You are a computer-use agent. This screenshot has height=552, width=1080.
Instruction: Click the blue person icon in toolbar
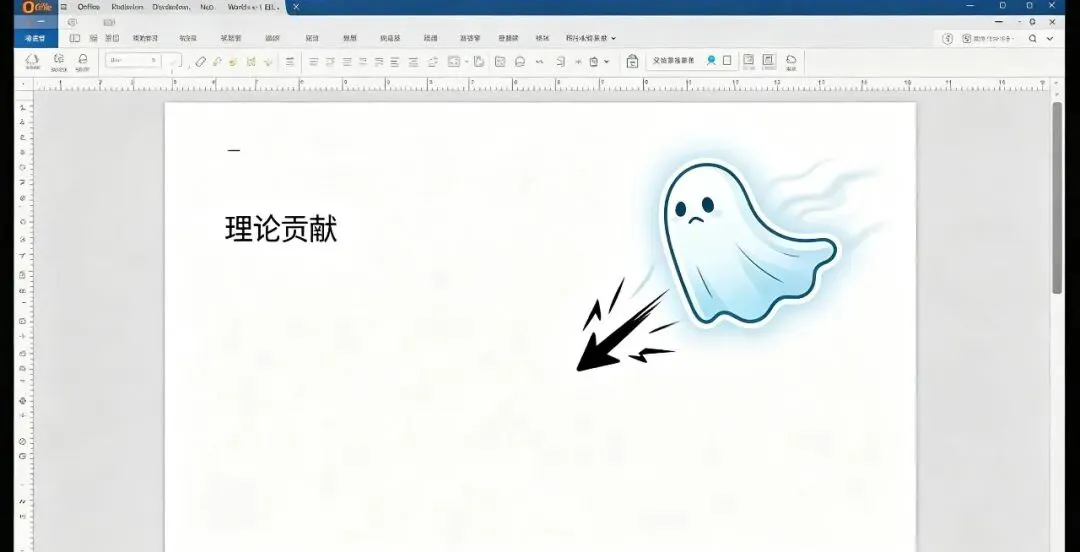point(711,61)
